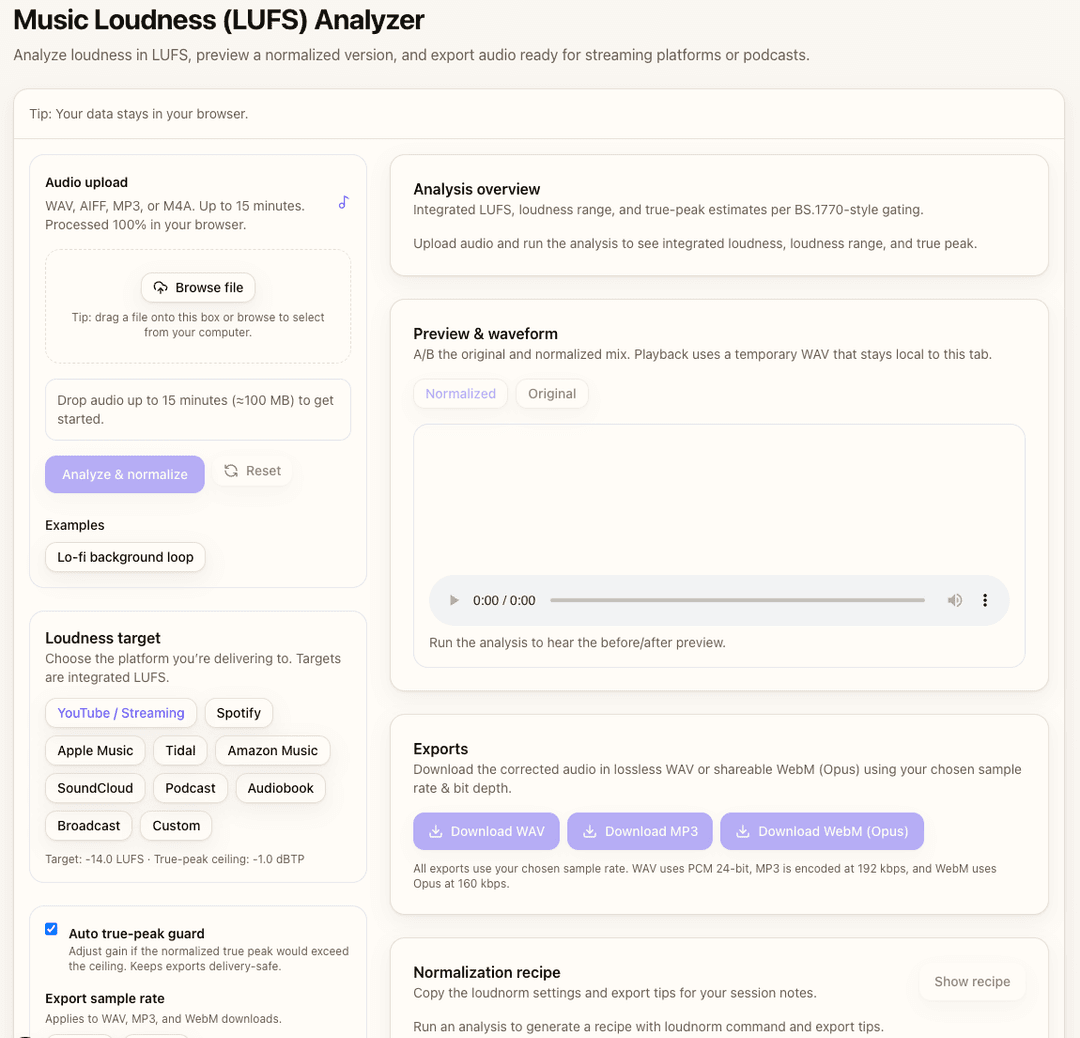Click the music note icon in Audio upload
Viewport: 1080px width, 1038px height.
click(x=343, y=202)
